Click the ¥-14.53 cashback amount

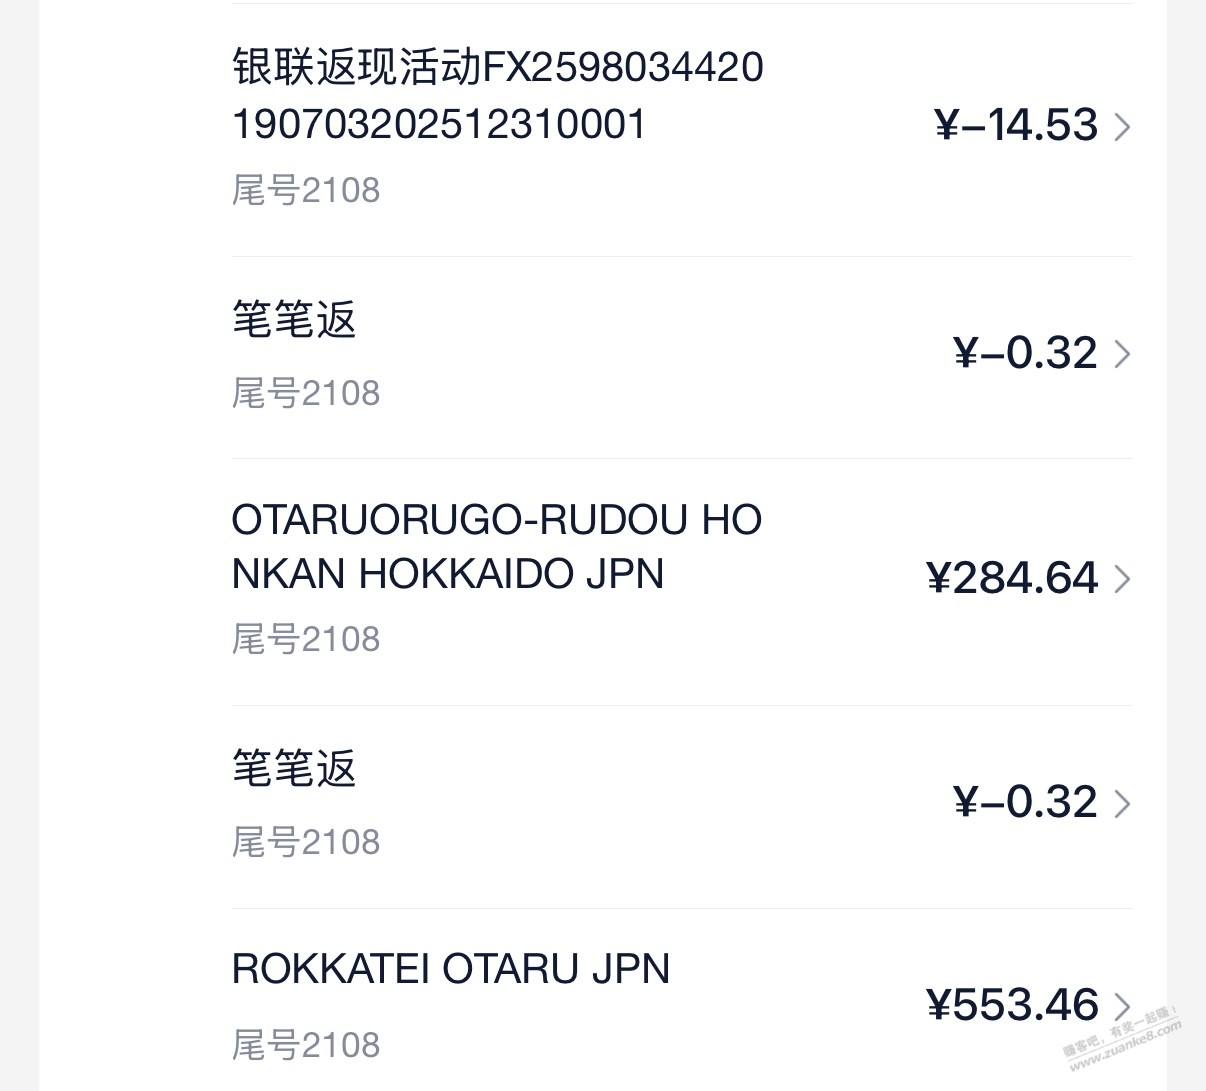coord(1016,126)
